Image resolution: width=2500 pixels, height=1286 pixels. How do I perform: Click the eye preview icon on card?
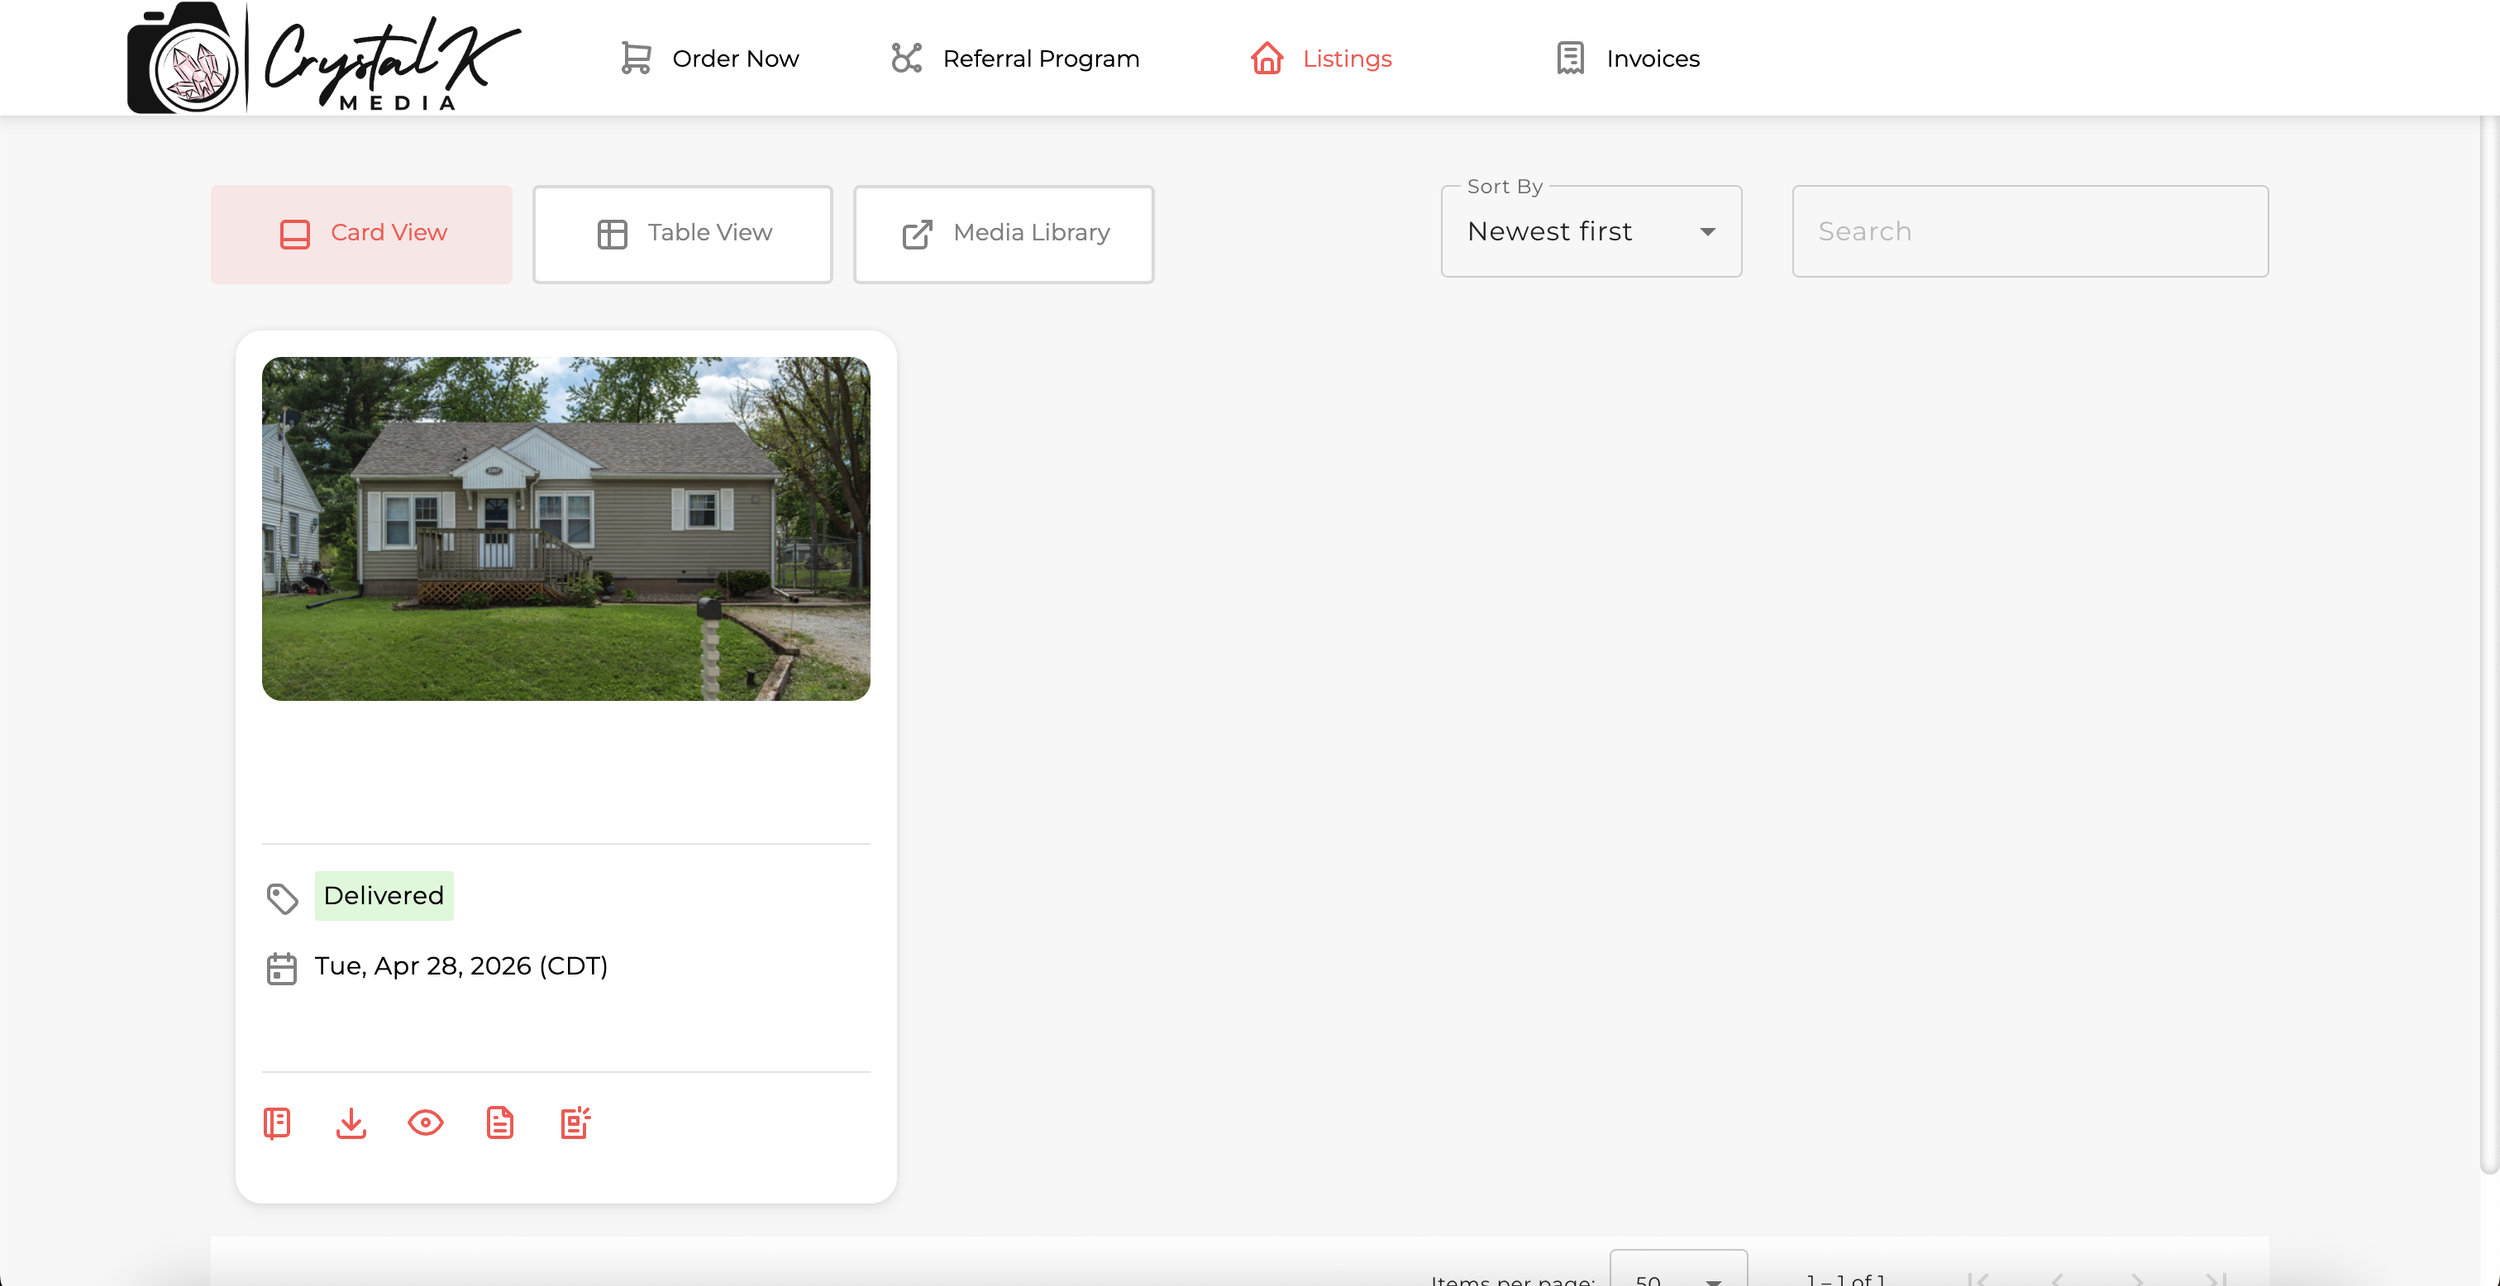426,1123
